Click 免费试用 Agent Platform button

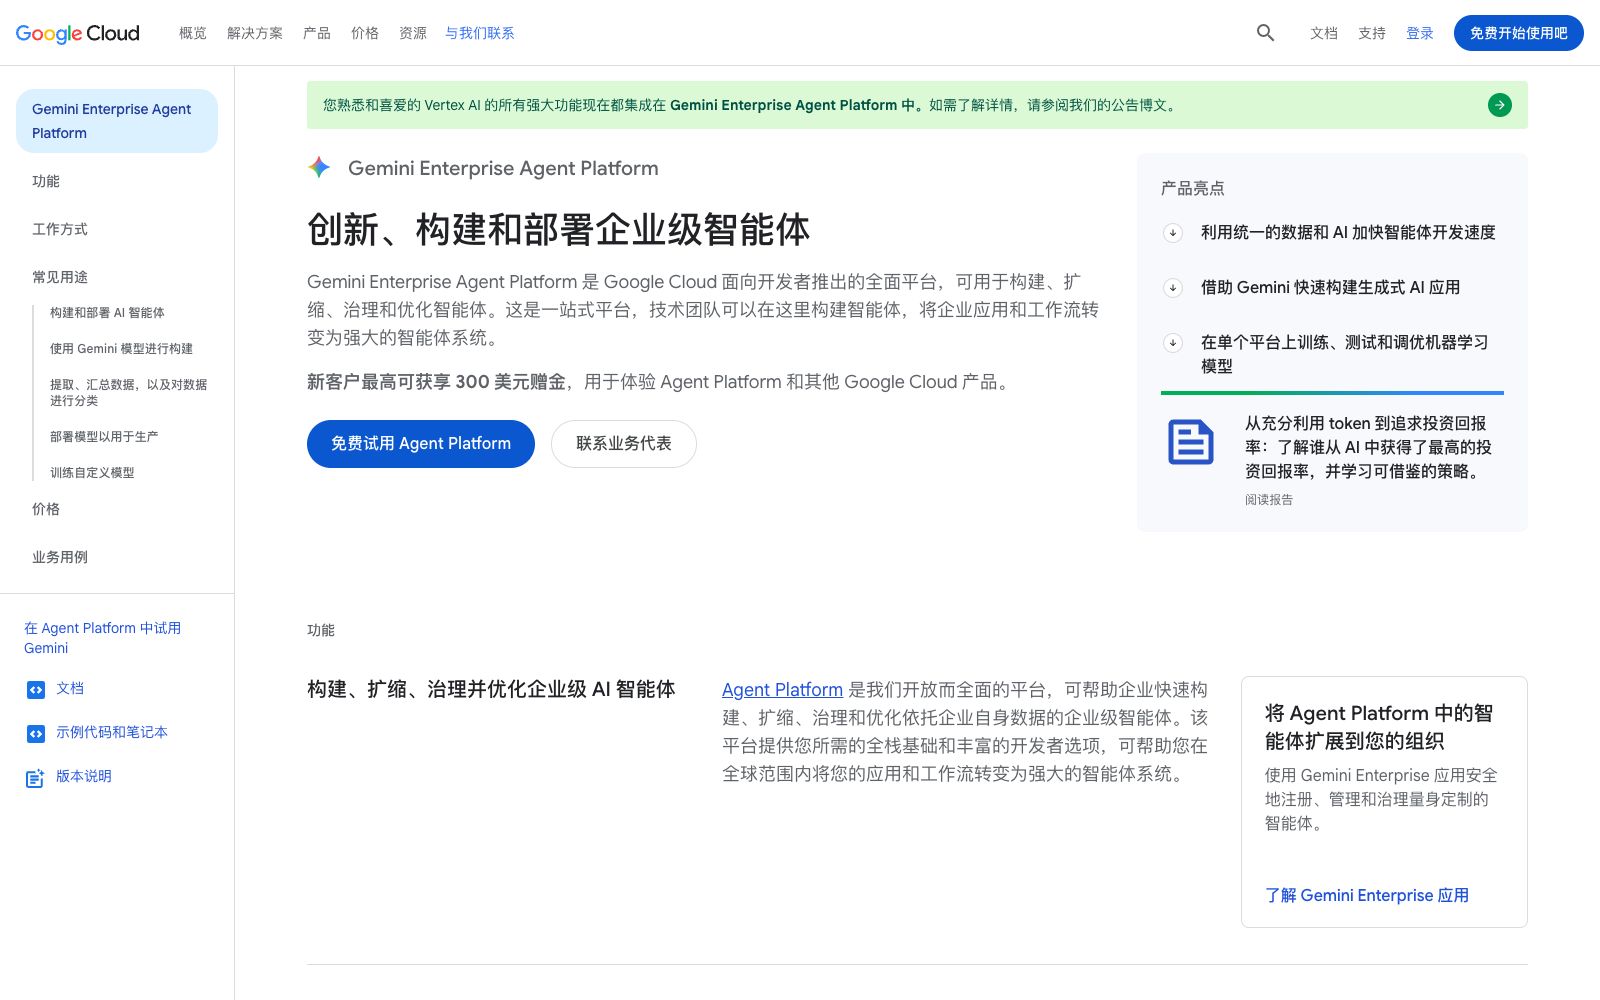click(421, 444)
